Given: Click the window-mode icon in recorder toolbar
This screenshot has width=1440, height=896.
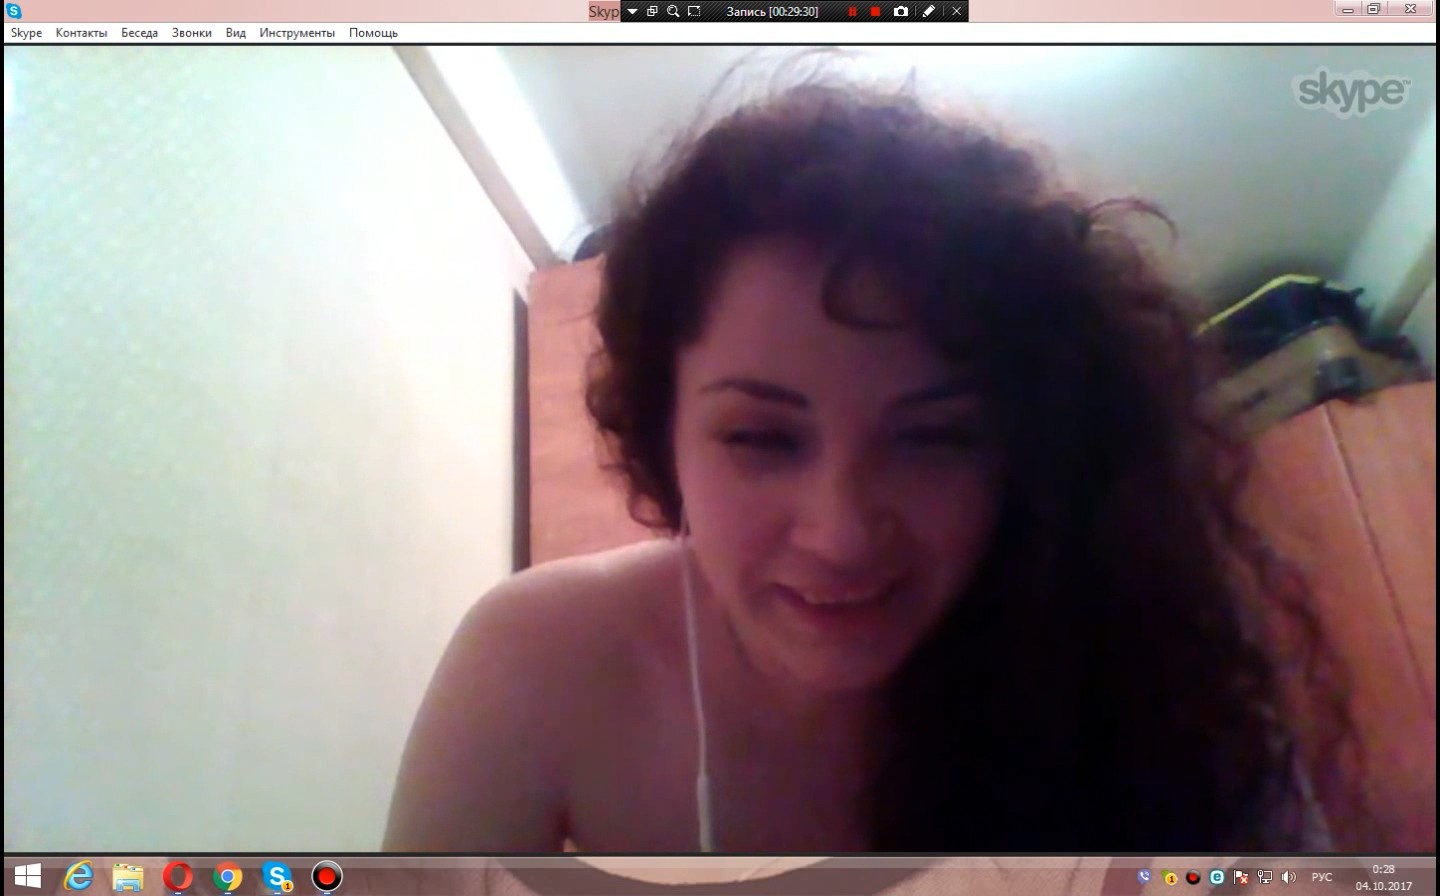Looking at the screenshot, I should click(x=652, y=12).
